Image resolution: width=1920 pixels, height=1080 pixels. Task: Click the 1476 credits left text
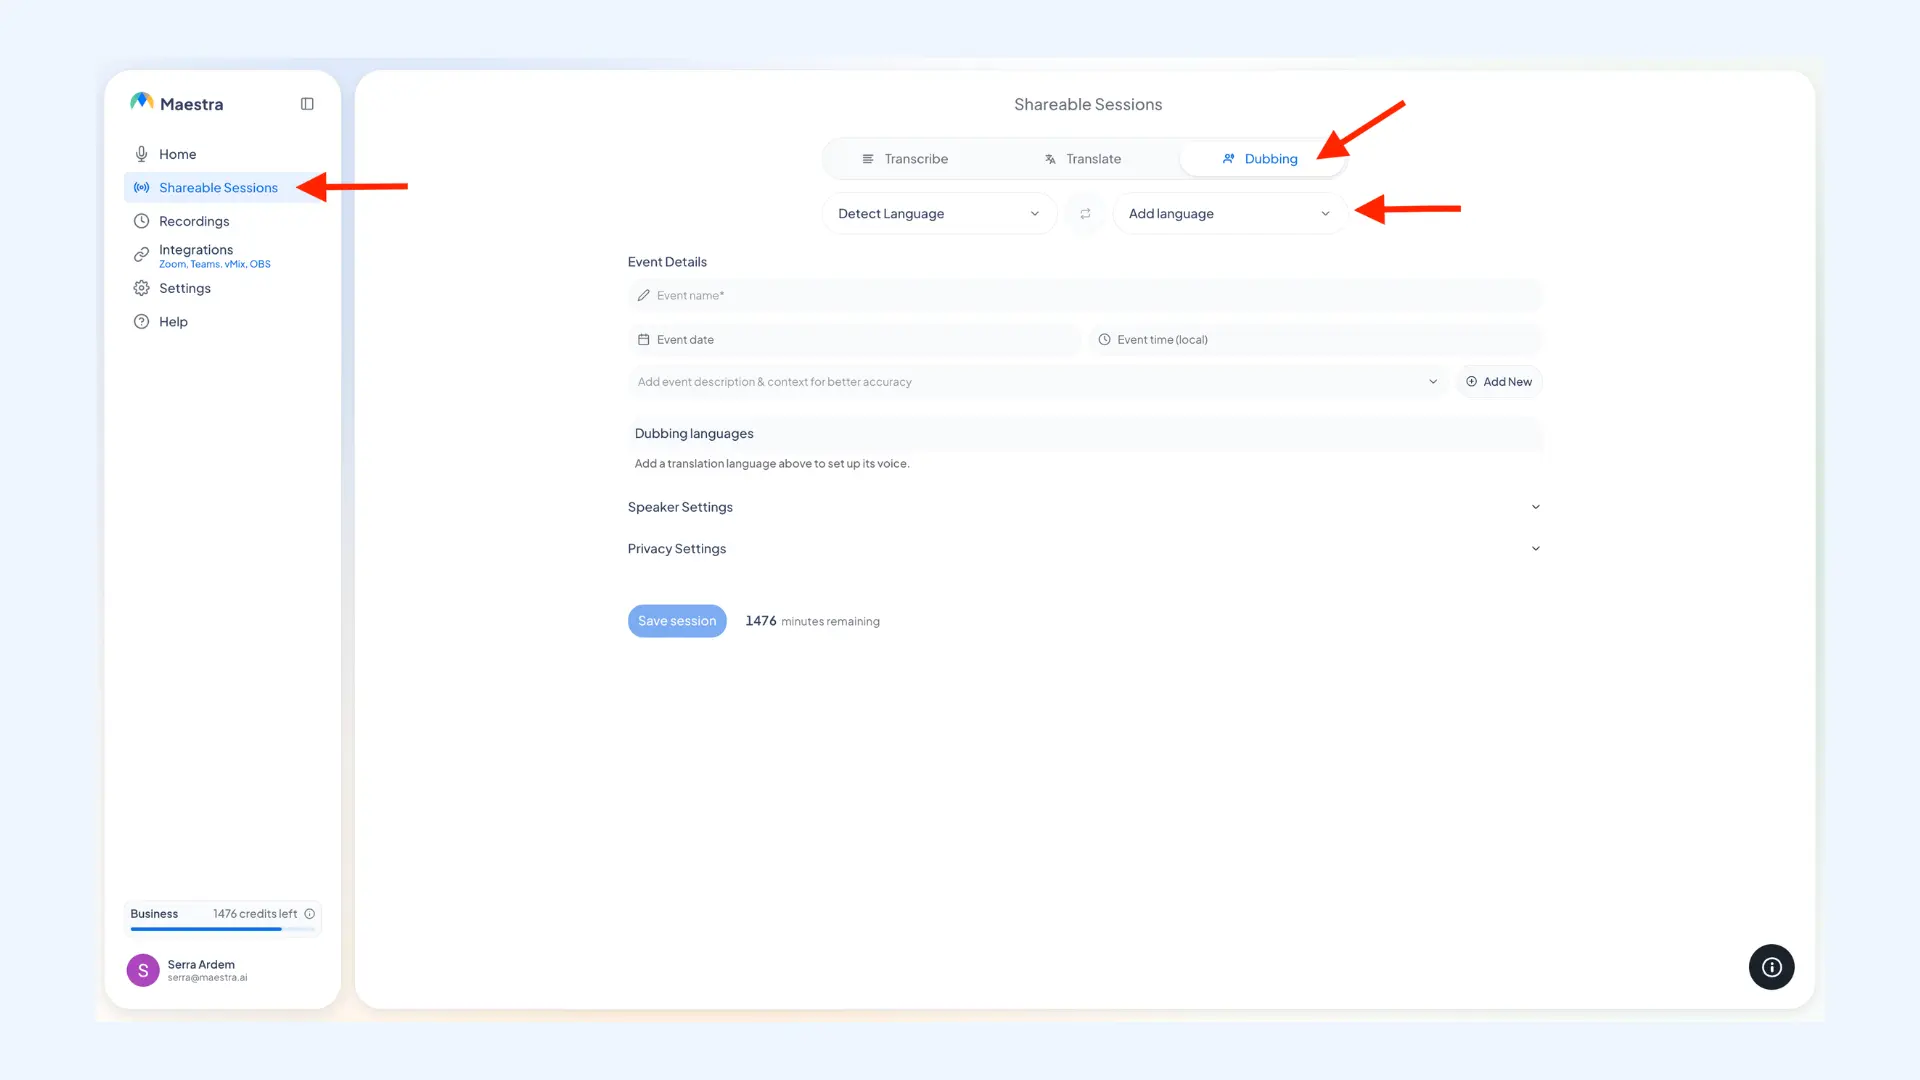pyautogui.click(x=255, y=914)
